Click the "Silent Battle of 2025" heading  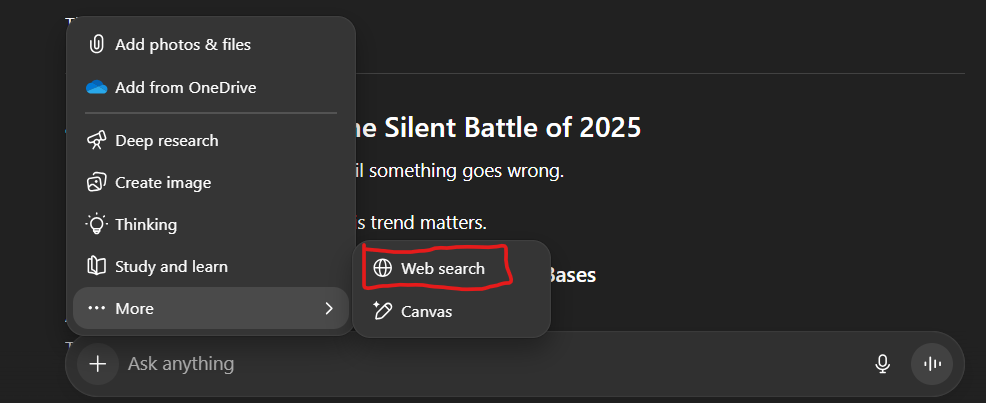point(500,128)
